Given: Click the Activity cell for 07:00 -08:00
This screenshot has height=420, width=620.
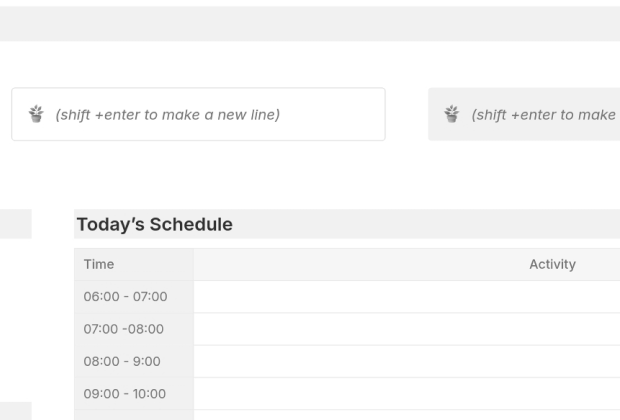Looking at the screenshot, I should pyautogui.click(x=405, y=329).
